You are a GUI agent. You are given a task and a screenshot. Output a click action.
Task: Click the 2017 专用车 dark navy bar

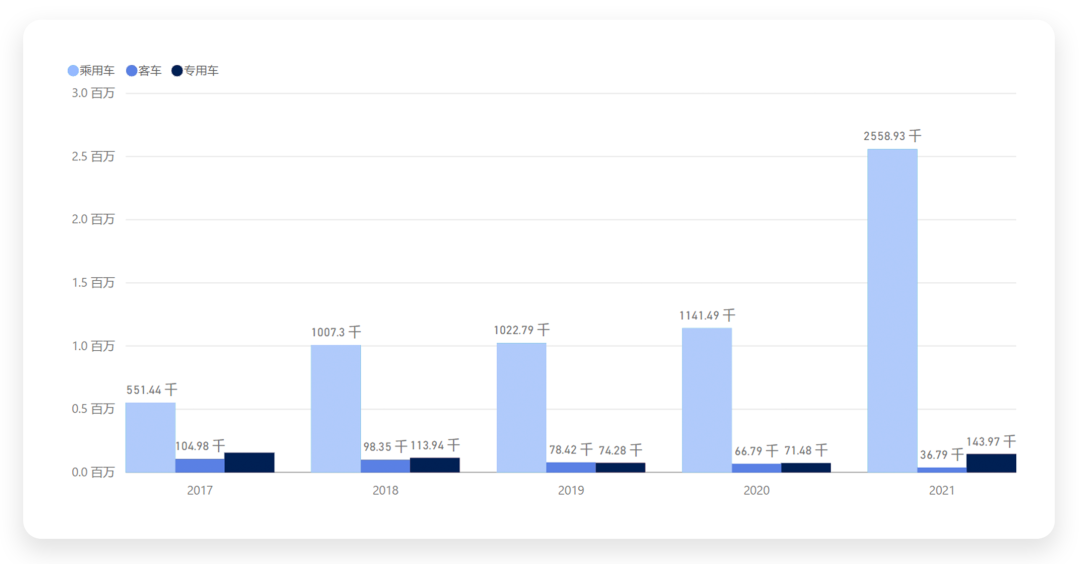249,462
